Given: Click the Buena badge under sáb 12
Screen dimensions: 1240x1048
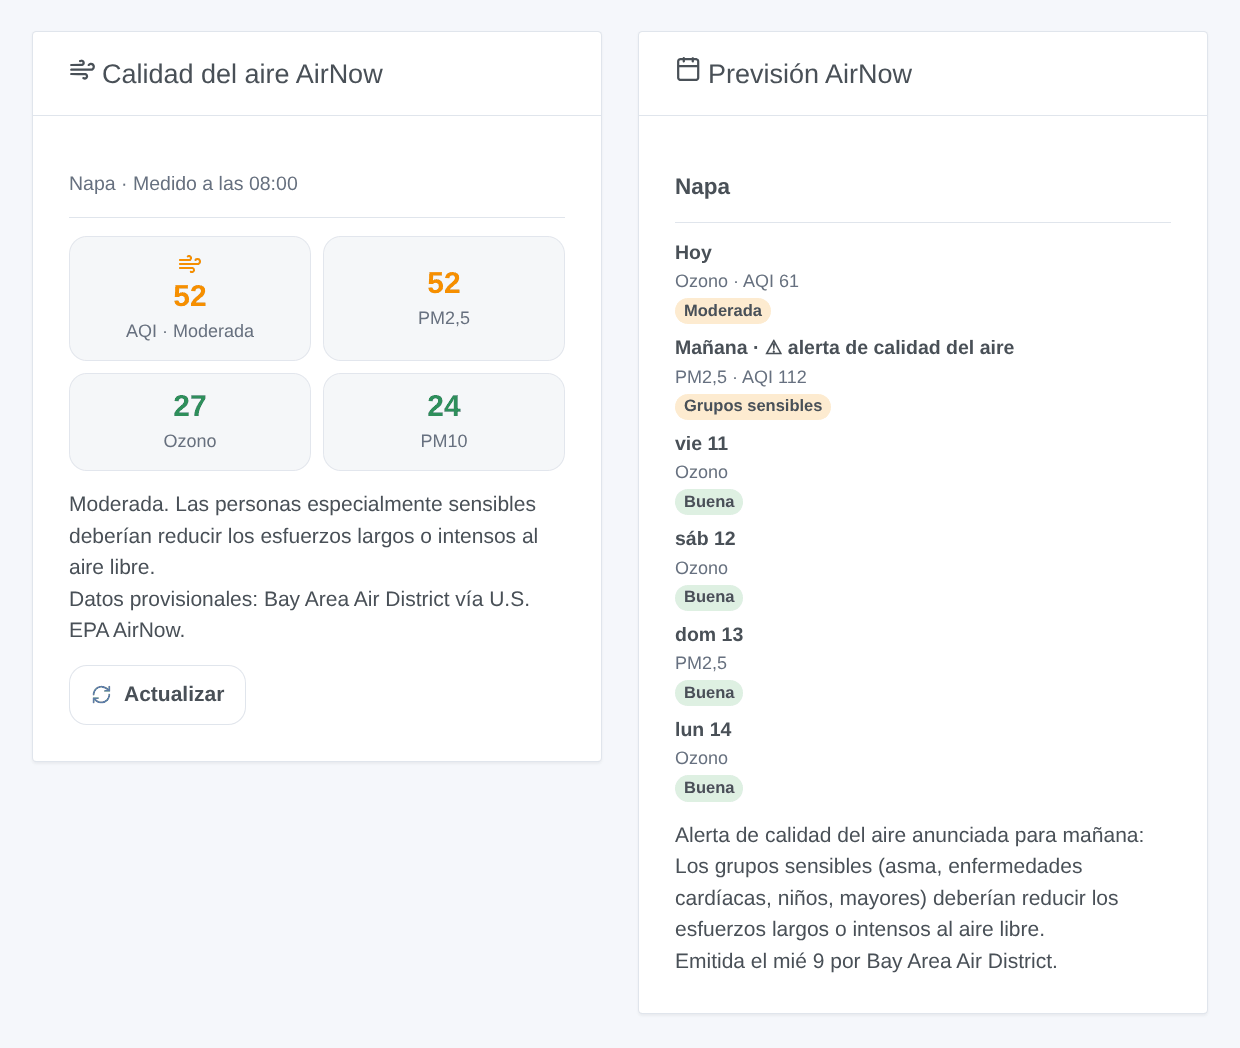Looking at the screenshot, I should click(x=709, y=597).
